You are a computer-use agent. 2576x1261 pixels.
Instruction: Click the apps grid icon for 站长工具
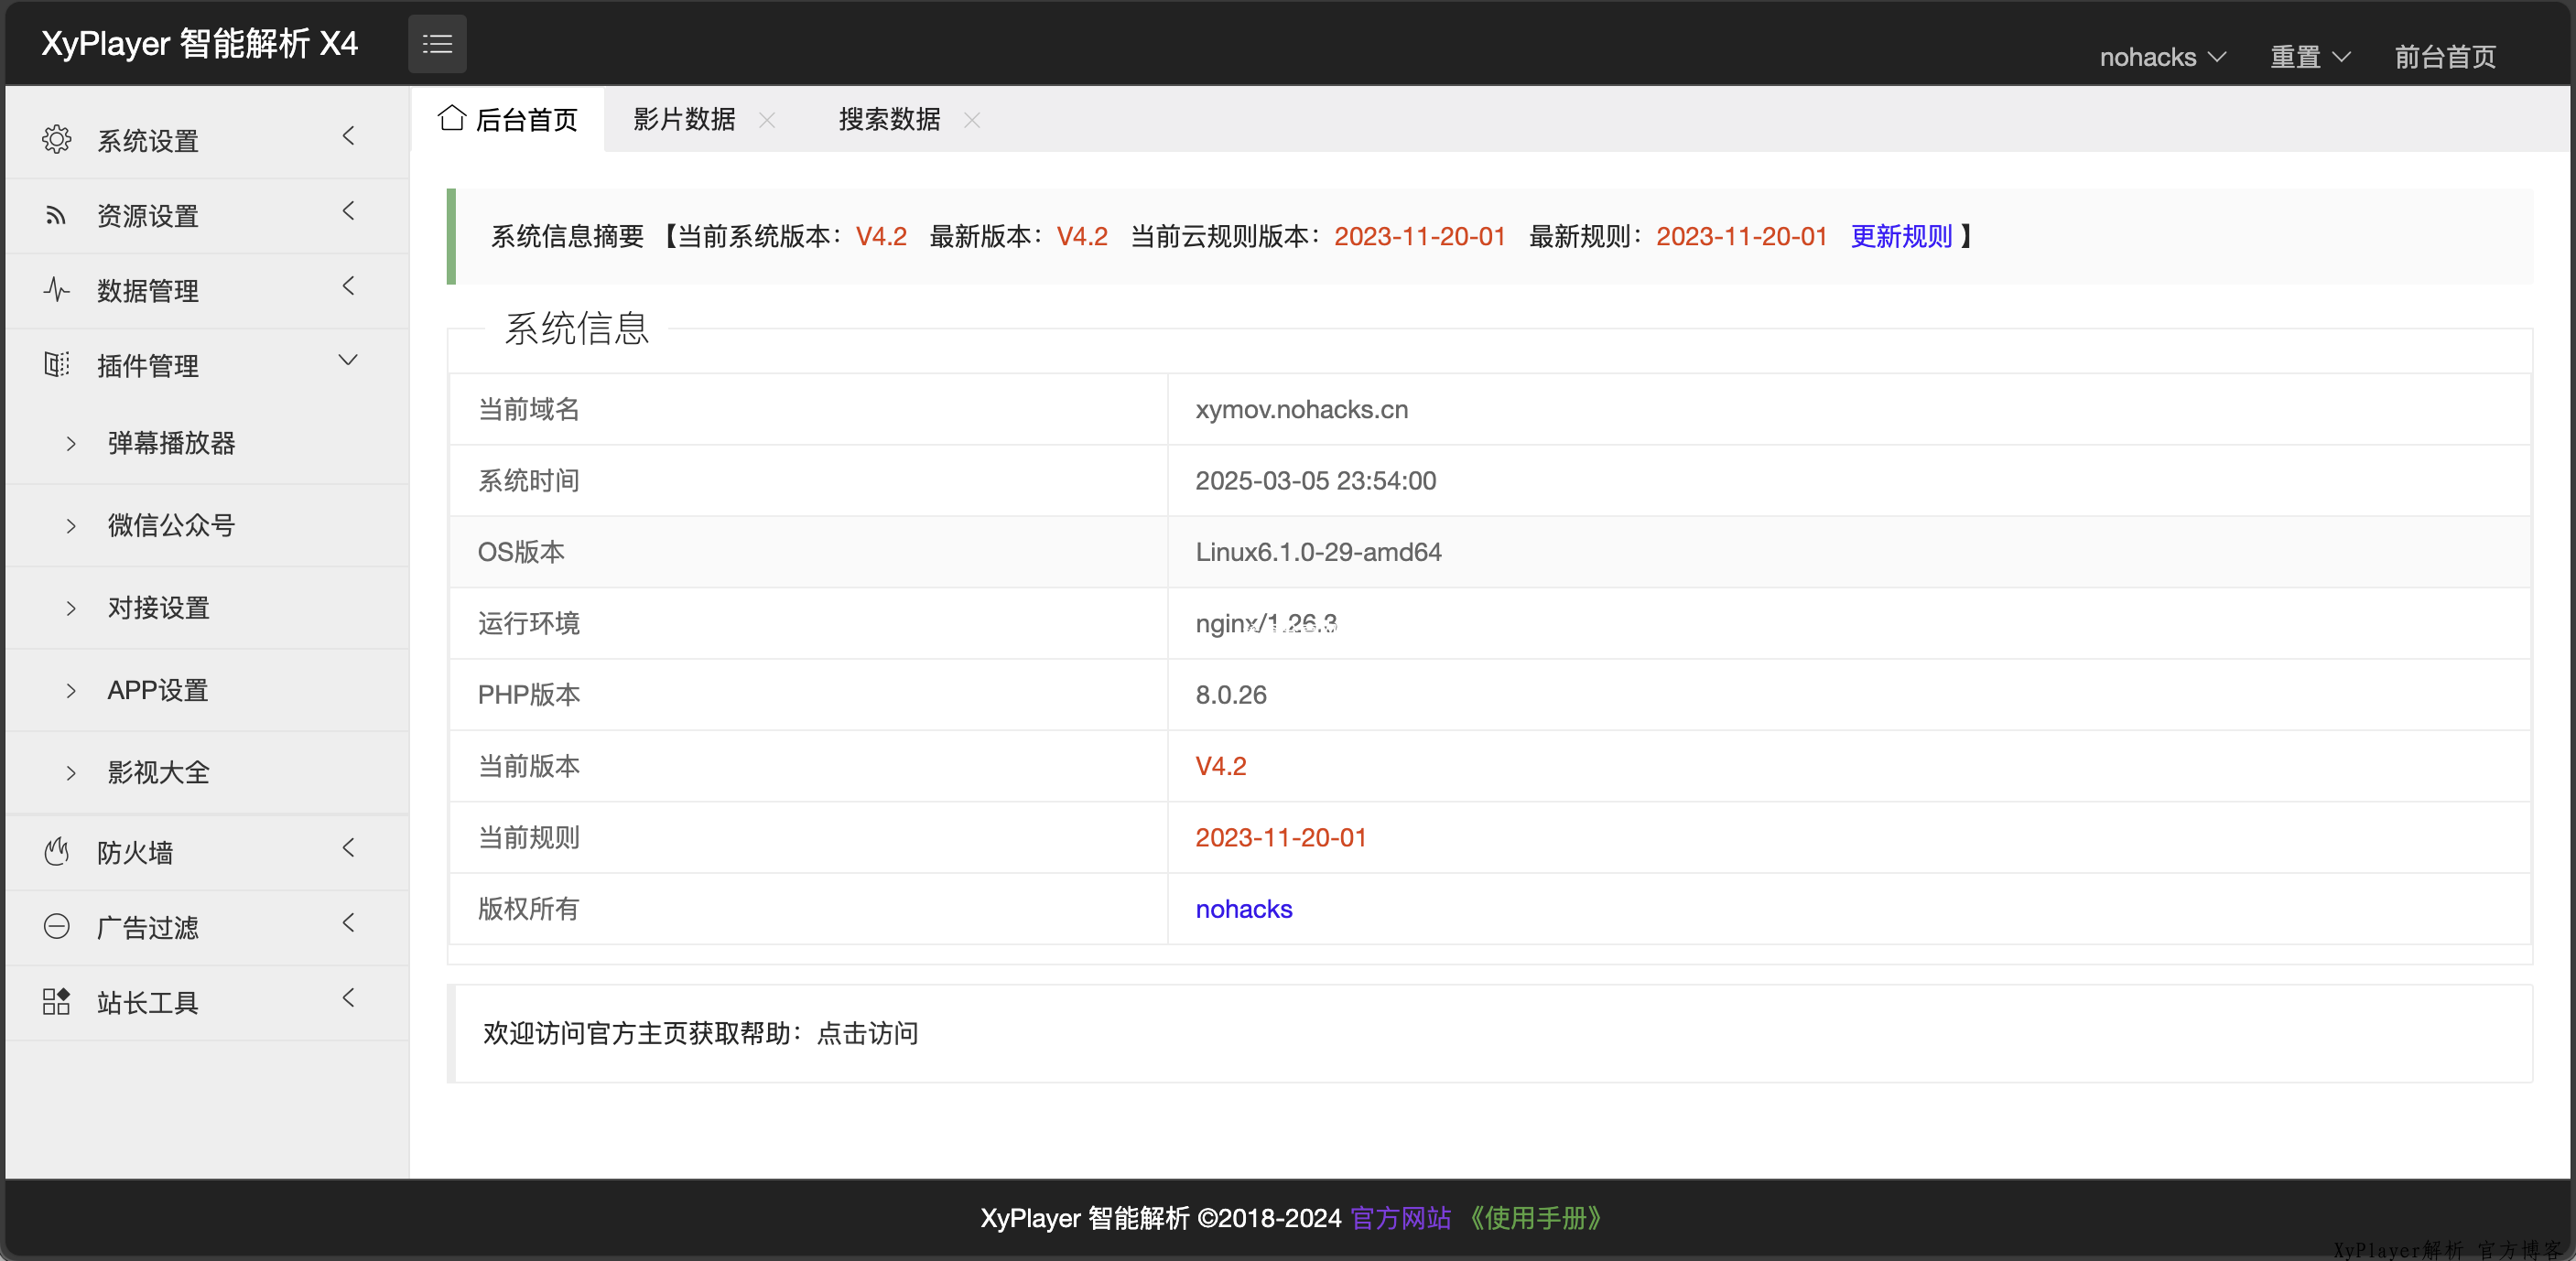coord(56,1002)
